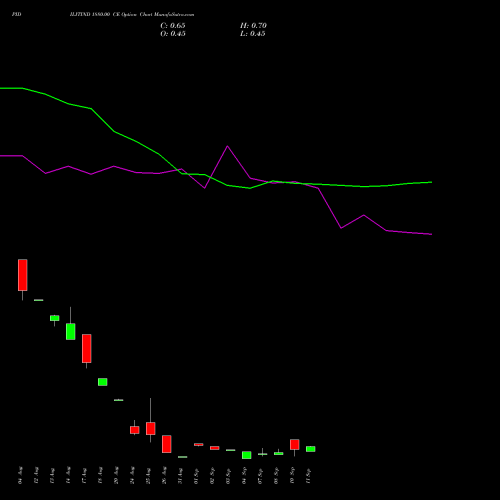Select the large red candle for 04 Aug
This screenshot has height=500, width=500.
[23, 275]
